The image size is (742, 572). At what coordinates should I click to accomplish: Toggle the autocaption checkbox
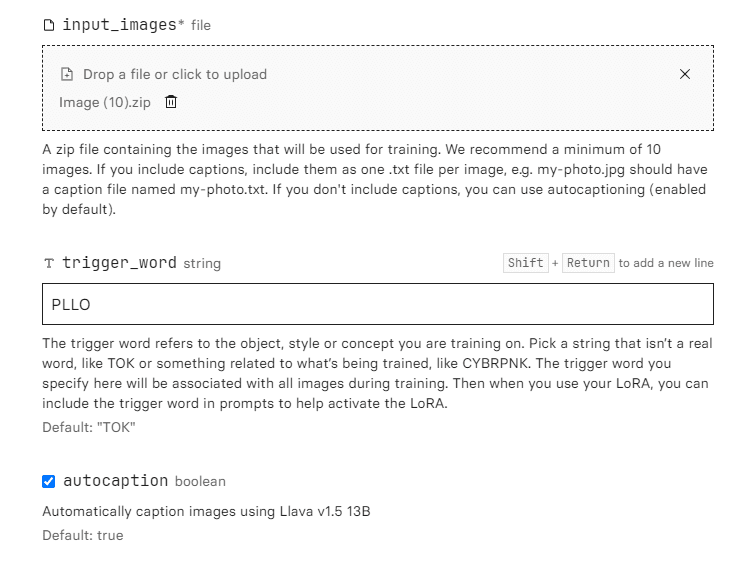(x=48, y=481)
